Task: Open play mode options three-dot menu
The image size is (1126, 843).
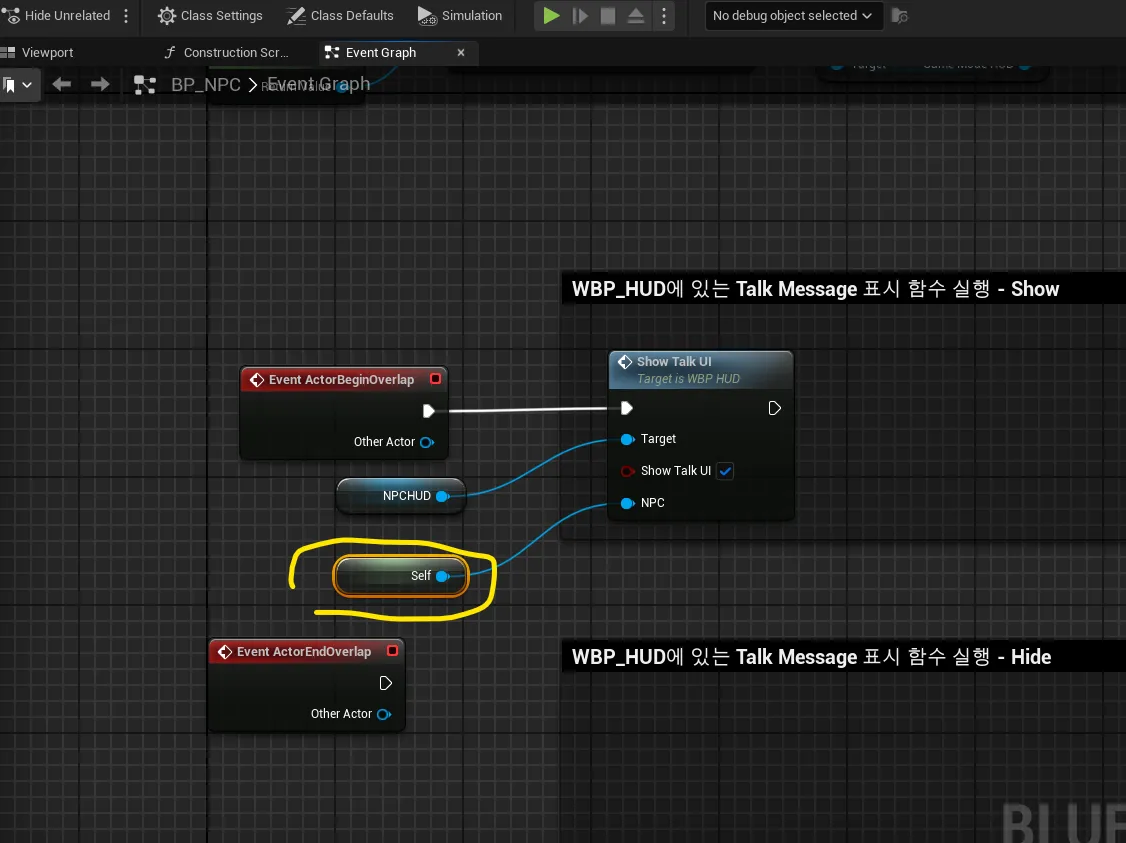Action: [x=664, y=16]
